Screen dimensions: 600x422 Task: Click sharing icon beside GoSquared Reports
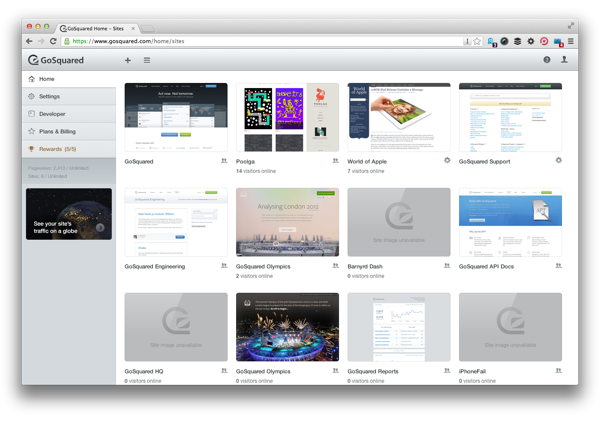pyautogui.click(x=447, y=370)
